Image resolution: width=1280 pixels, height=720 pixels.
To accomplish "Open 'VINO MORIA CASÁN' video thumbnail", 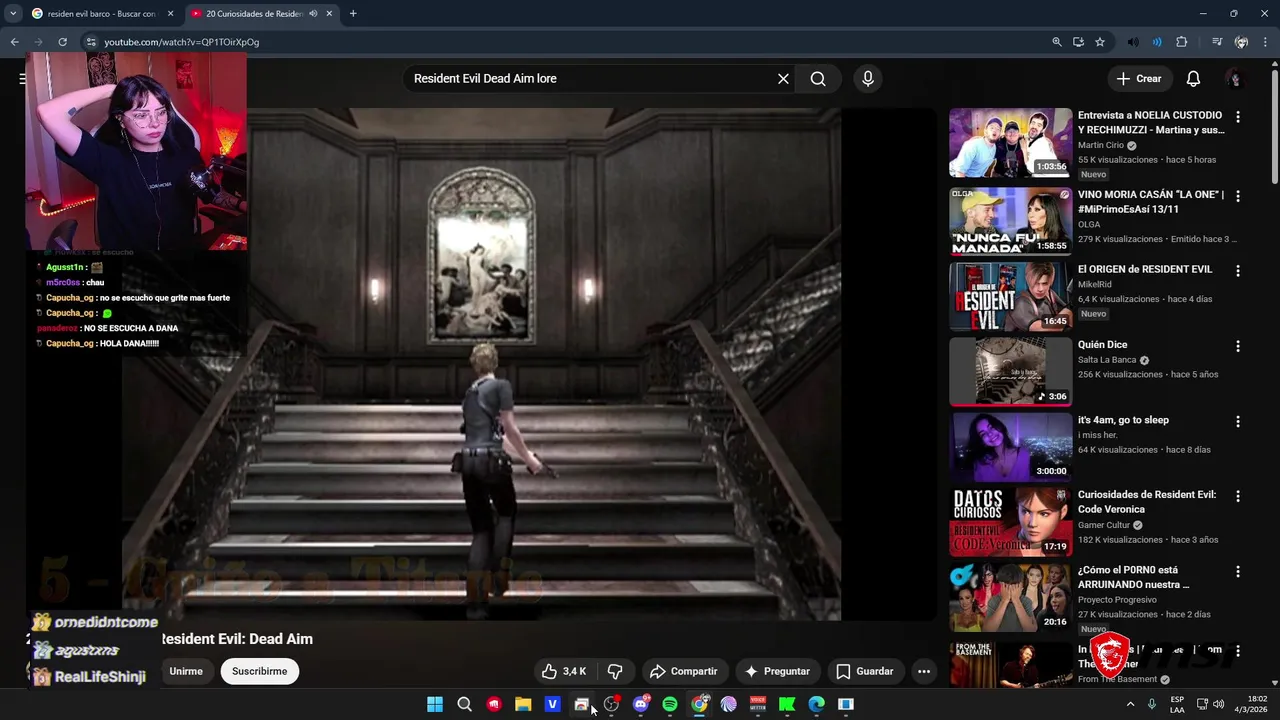I will pos(1010,221).
